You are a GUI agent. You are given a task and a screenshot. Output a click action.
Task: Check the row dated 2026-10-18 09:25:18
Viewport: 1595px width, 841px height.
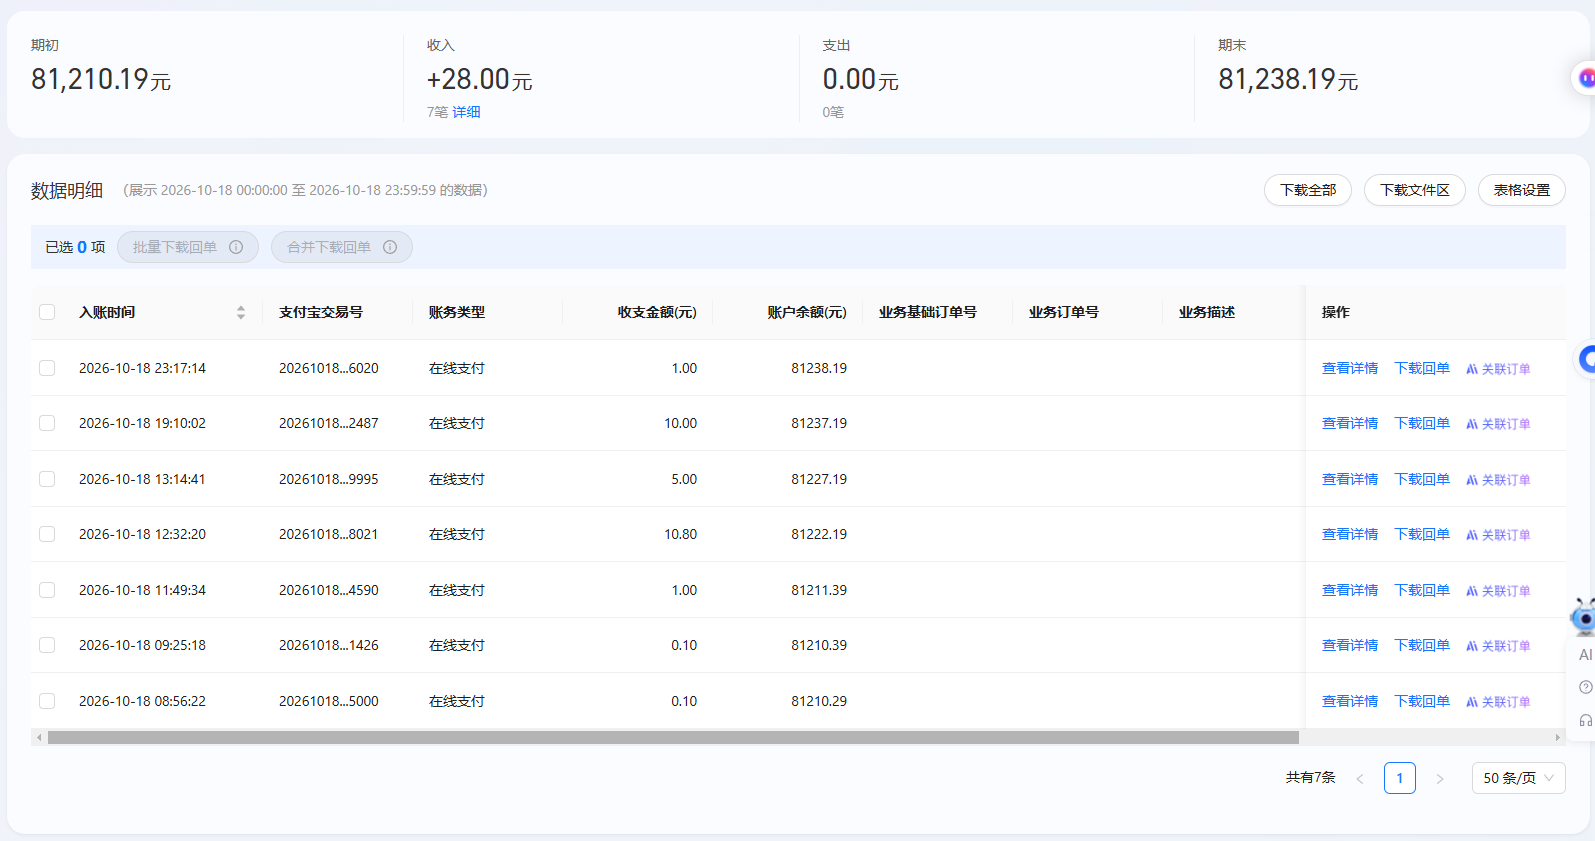47,645
